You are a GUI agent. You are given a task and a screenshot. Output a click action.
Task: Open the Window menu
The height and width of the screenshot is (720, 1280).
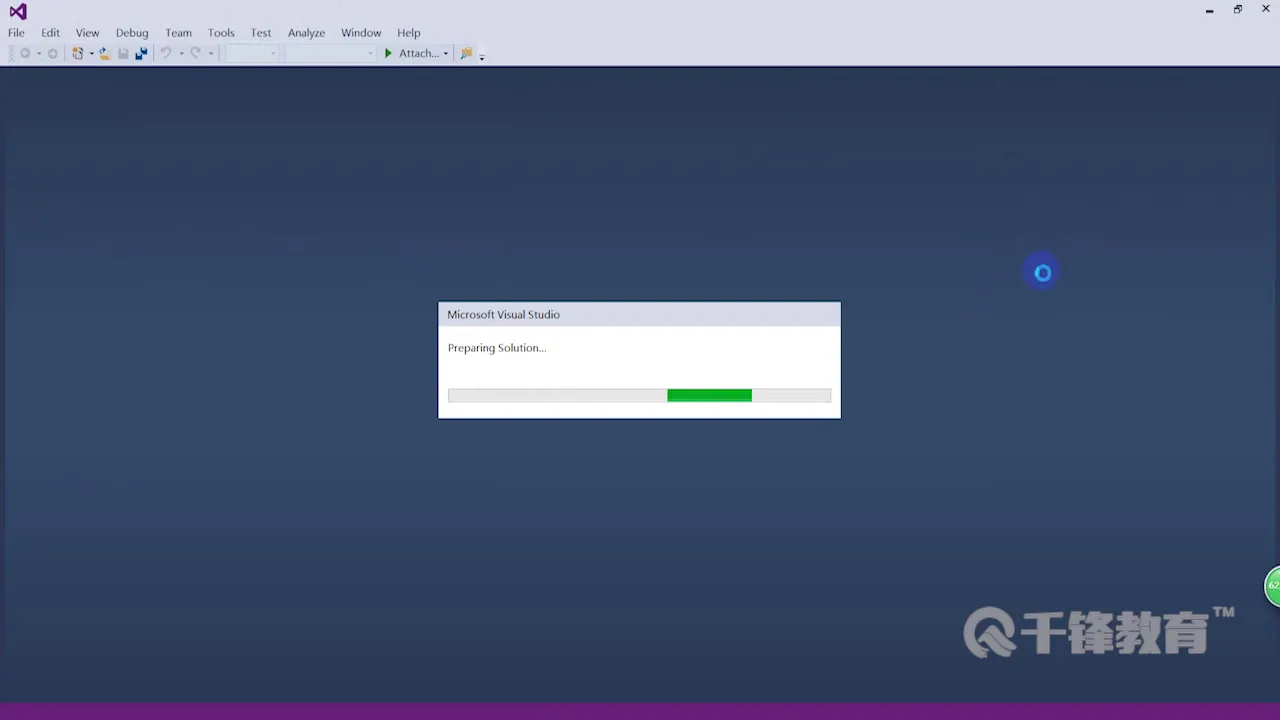(x=361, y=33)
